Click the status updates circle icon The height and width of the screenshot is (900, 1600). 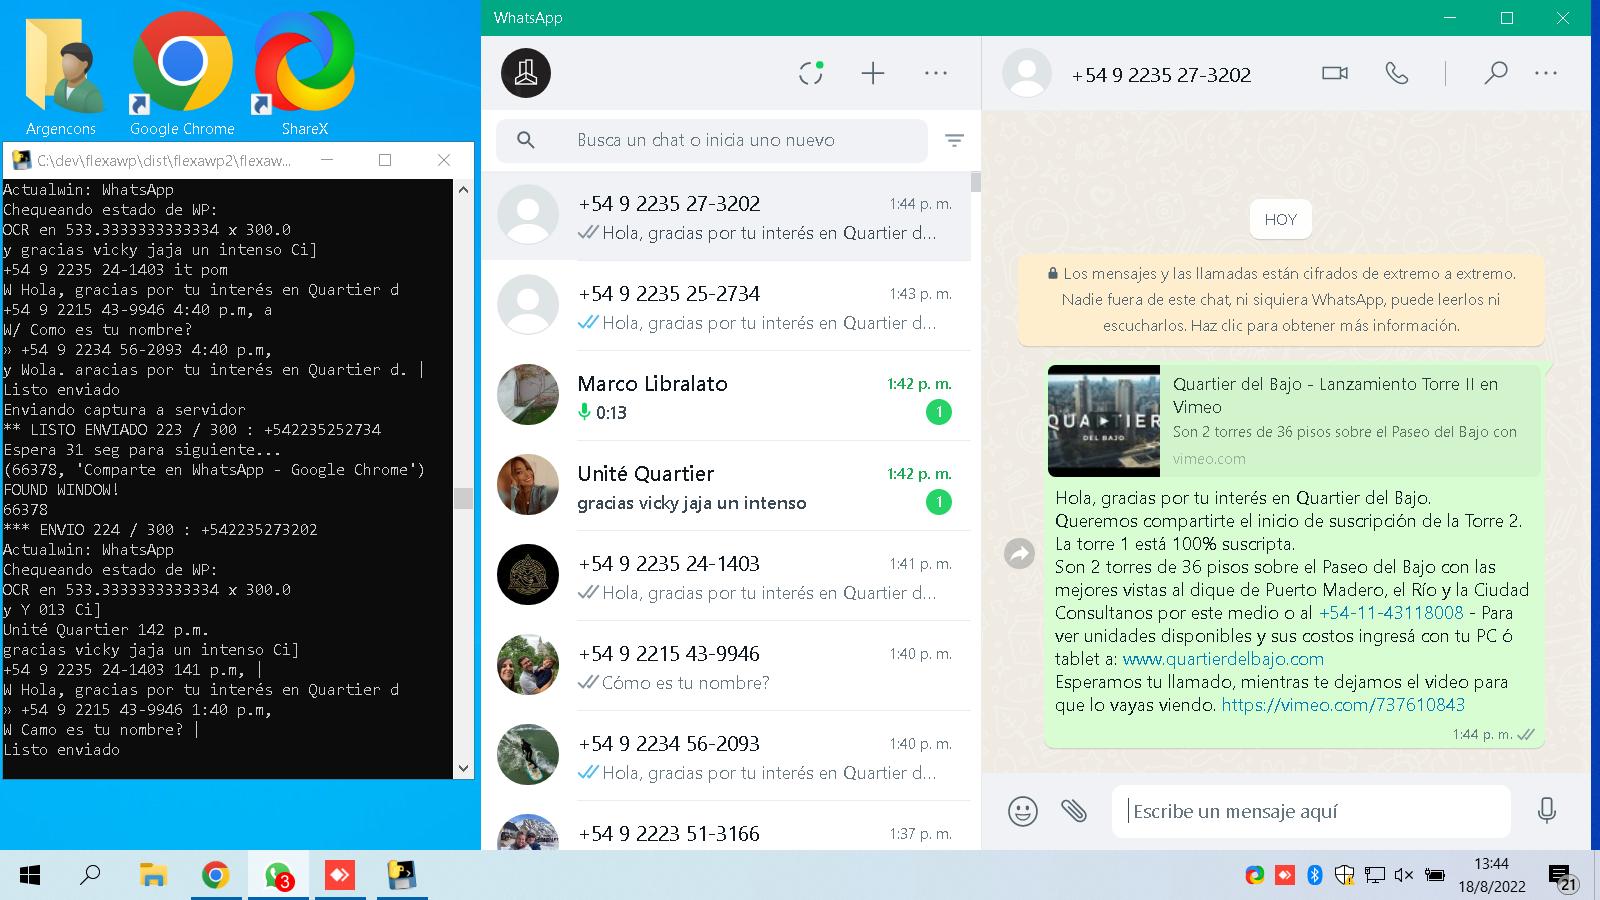coord(811,73)
